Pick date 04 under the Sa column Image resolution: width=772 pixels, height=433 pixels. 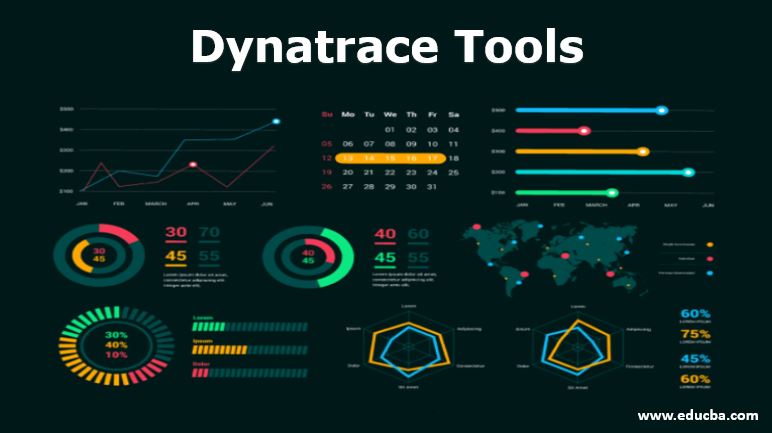(x=453, y=130)
